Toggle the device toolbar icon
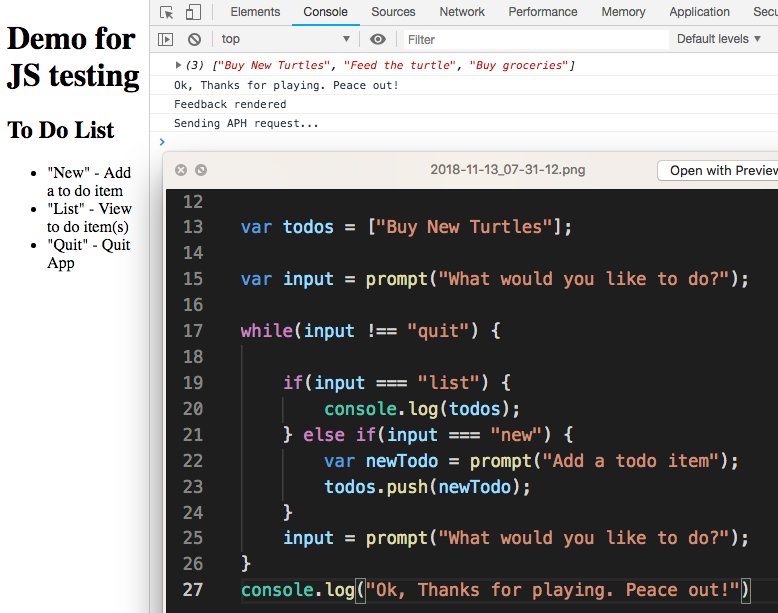 pos(194,12)
